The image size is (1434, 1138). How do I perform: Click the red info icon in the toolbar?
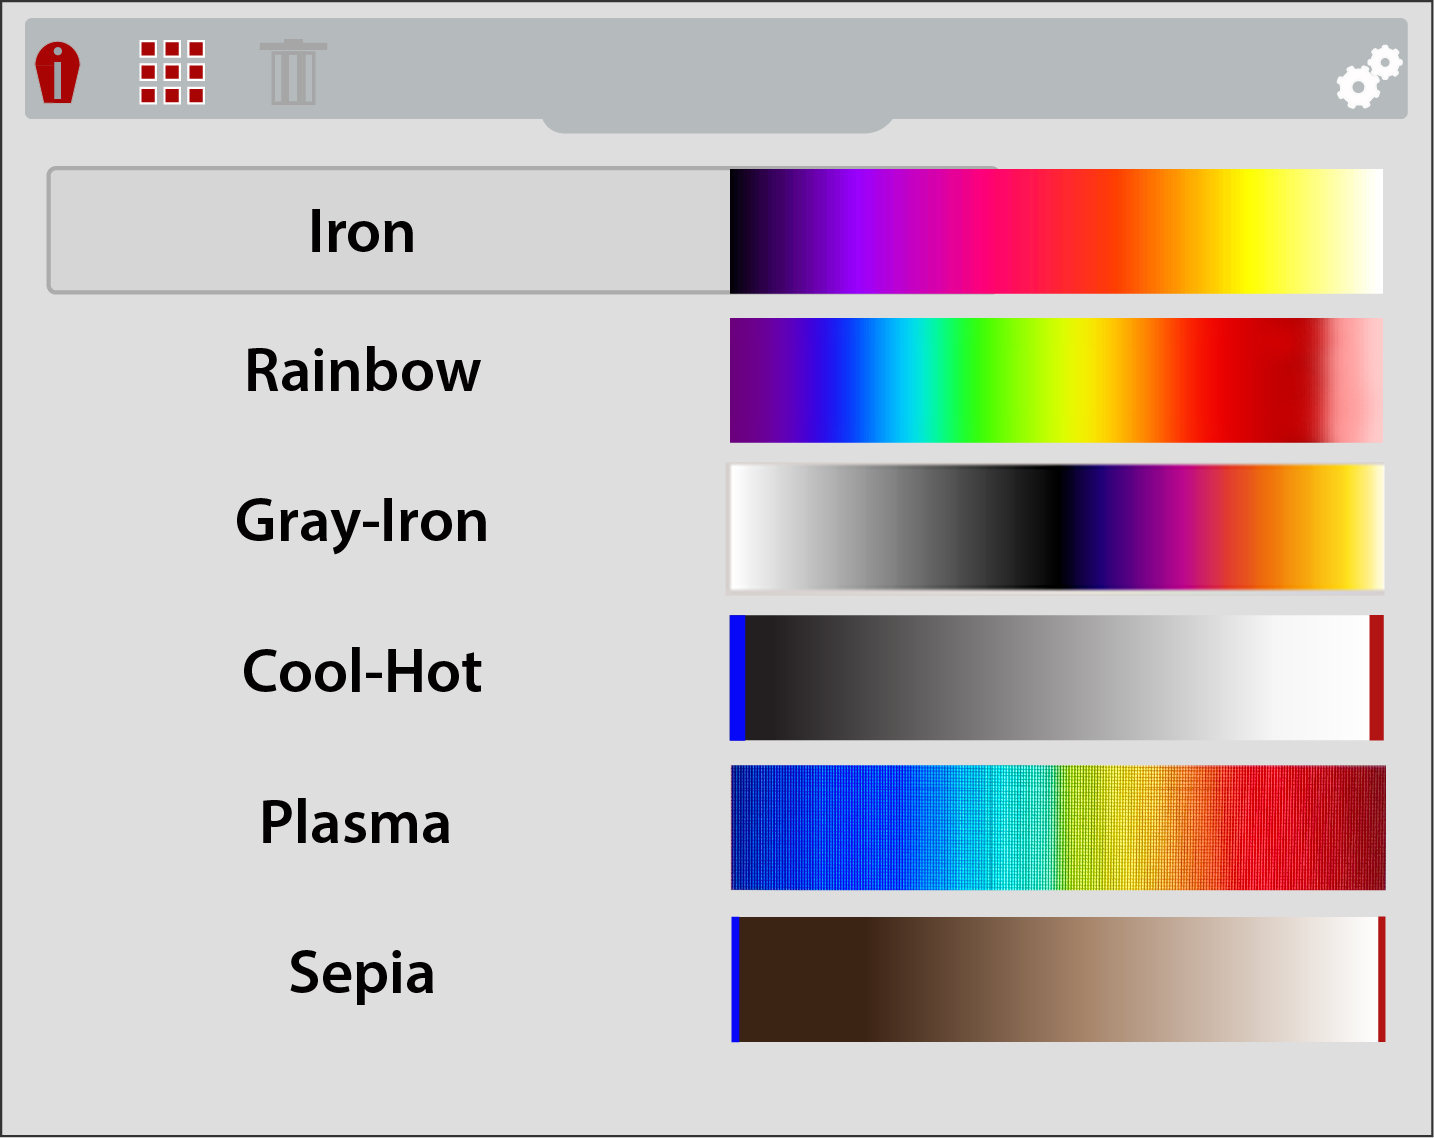57,72
